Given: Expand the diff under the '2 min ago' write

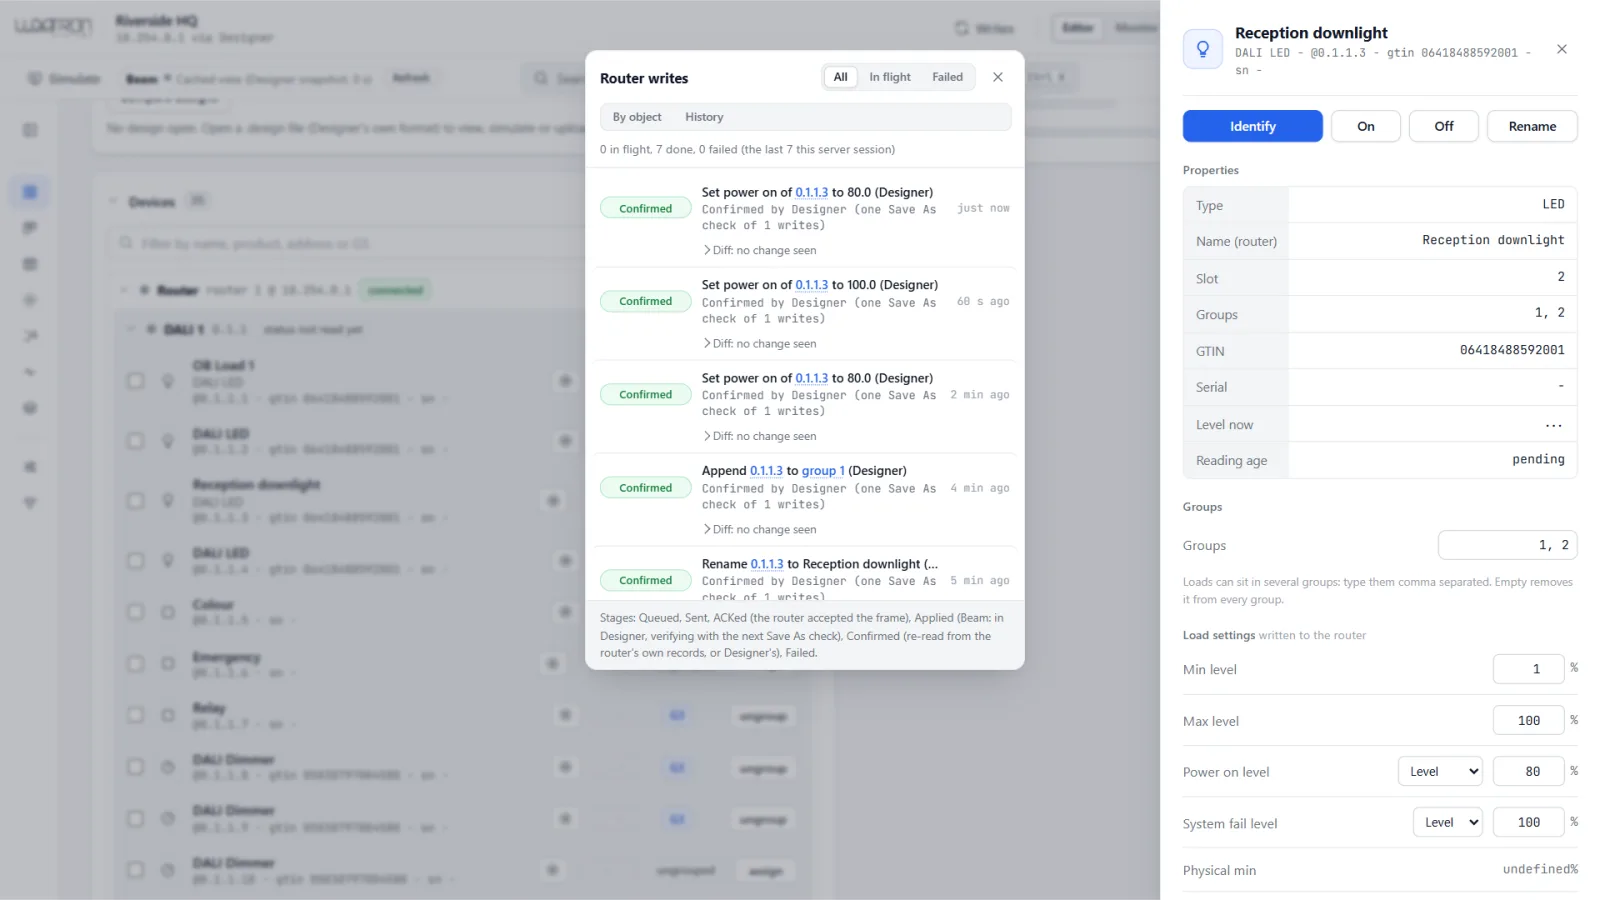Looking at the screenshot, I should 760,436.
